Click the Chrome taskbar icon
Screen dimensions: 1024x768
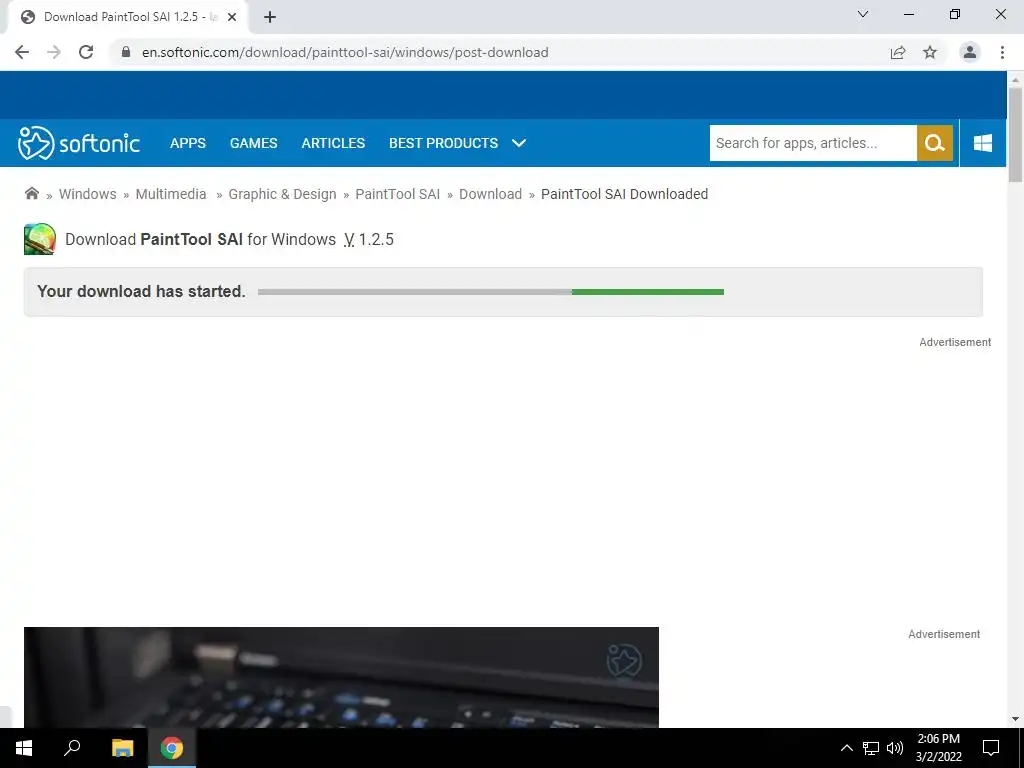coord(172,748)
